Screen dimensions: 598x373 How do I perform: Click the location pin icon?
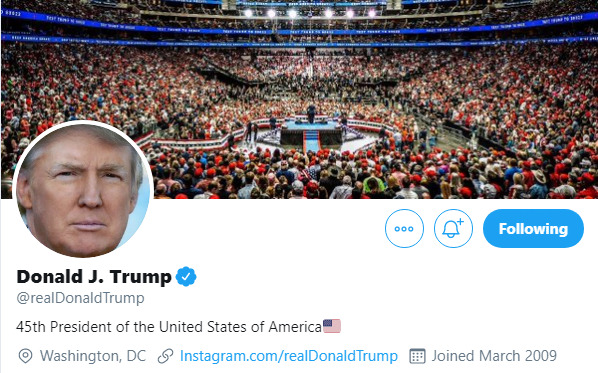pyautogui.click(x=25, y=356)
